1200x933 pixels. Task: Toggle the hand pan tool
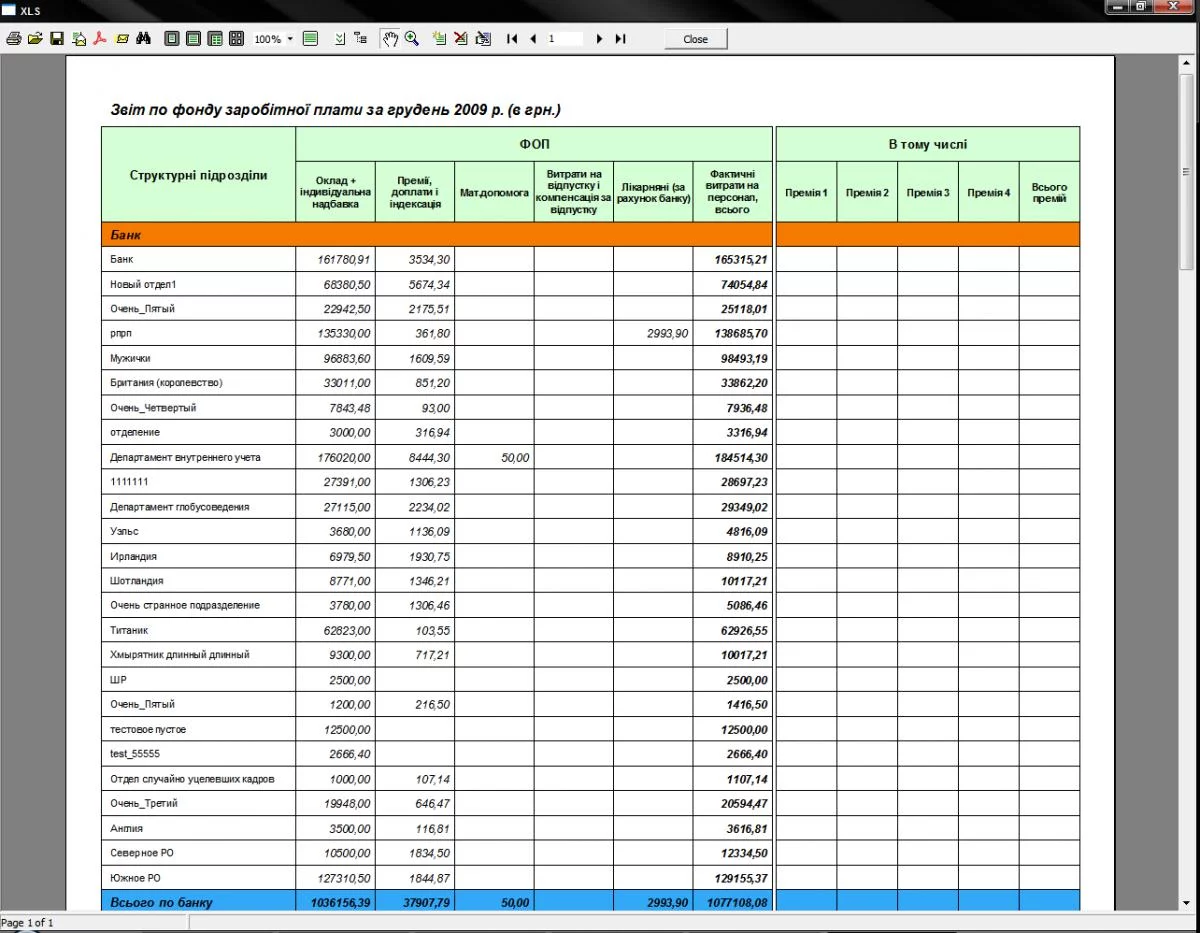click(x=390, y=39)
